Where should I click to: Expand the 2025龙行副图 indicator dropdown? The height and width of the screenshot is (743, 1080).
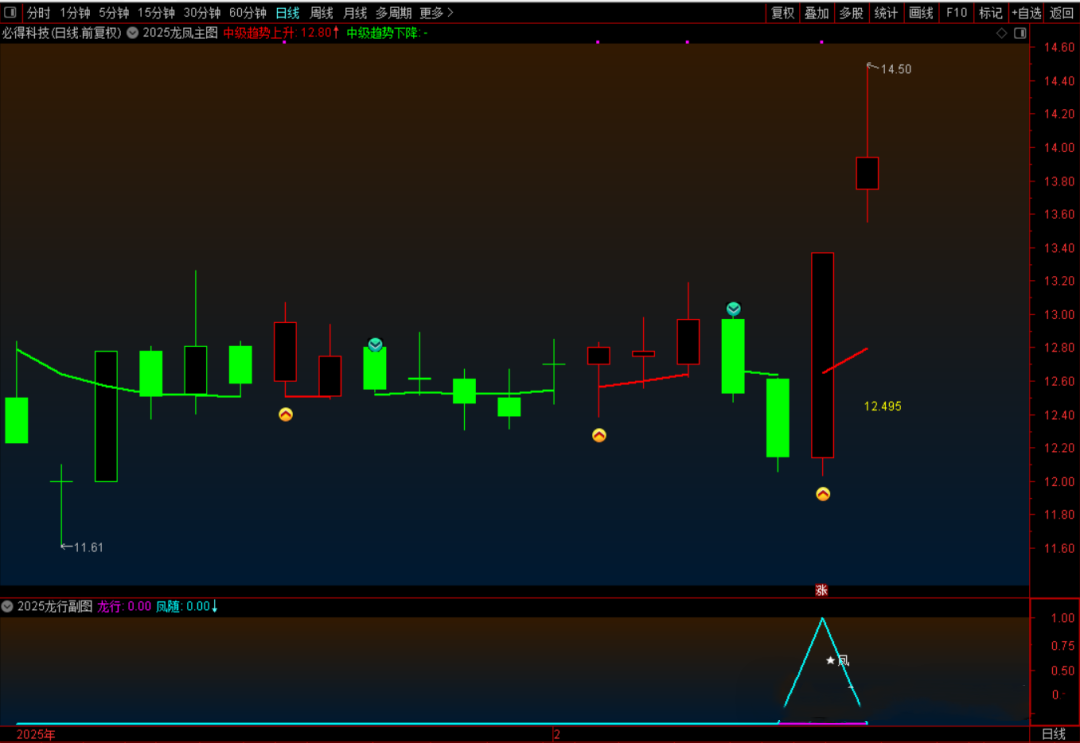click(8, 606)
